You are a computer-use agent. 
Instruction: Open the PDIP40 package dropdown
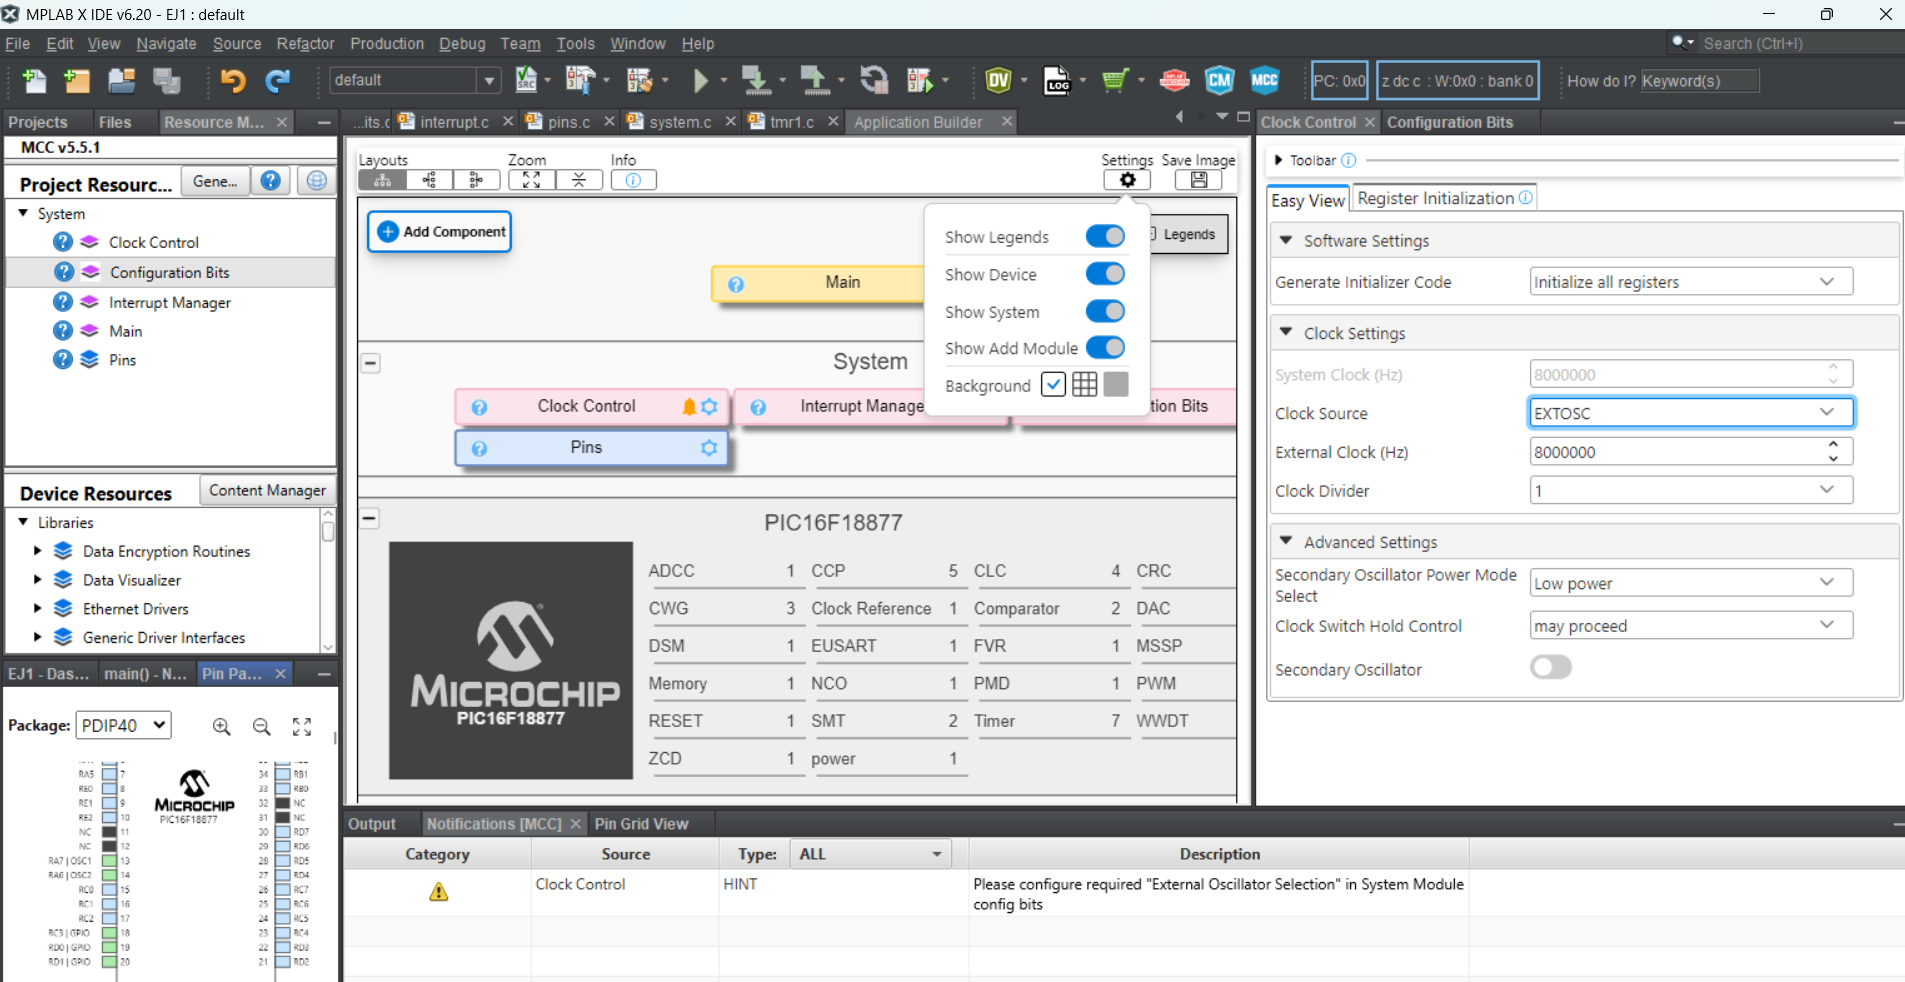click(123, 725)
